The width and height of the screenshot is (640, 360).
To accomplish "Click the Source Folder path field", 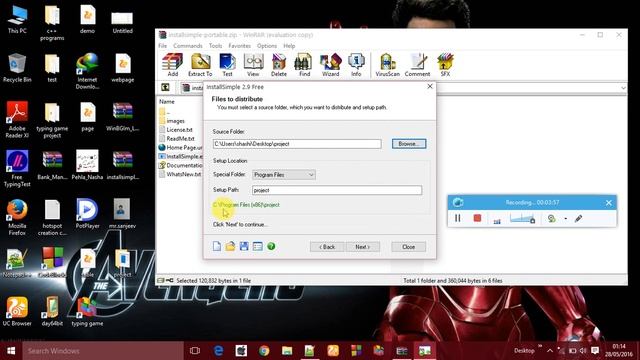I will click(x=297, y=144).
